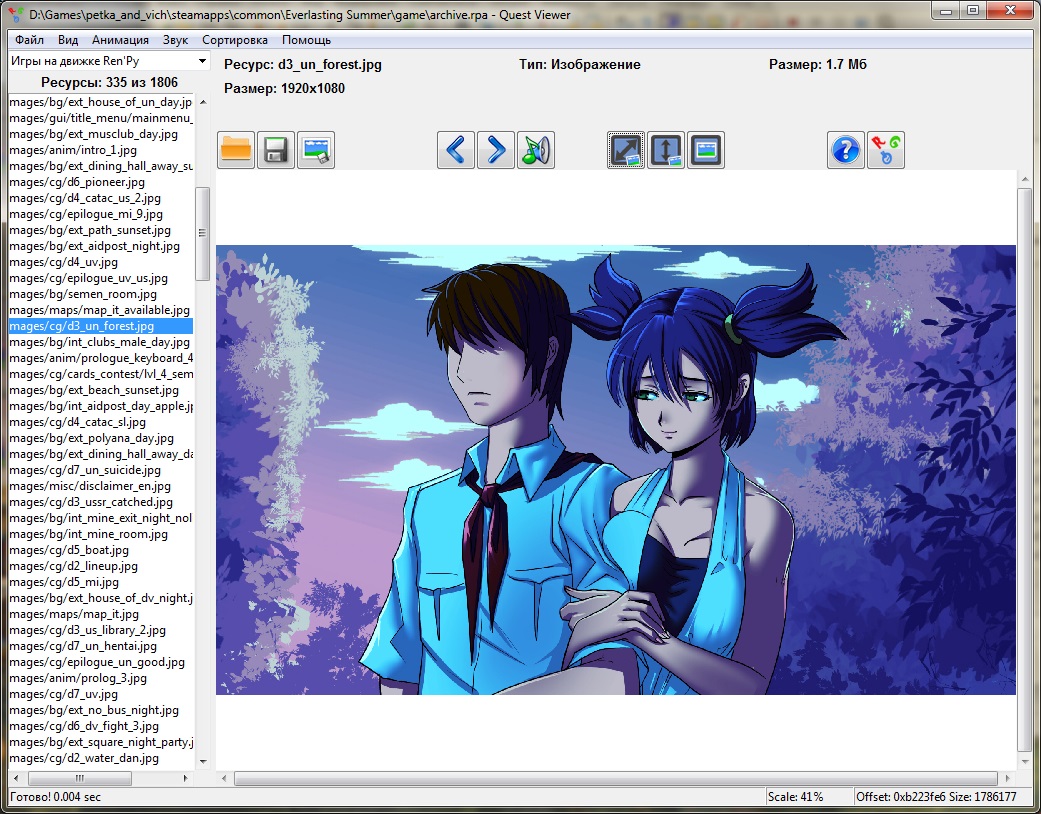Viewport: 1041px width, 814px height.
Task: Open the game engine dropdown 'Игры на движке Ren'Py'
Action: point(108,62)
